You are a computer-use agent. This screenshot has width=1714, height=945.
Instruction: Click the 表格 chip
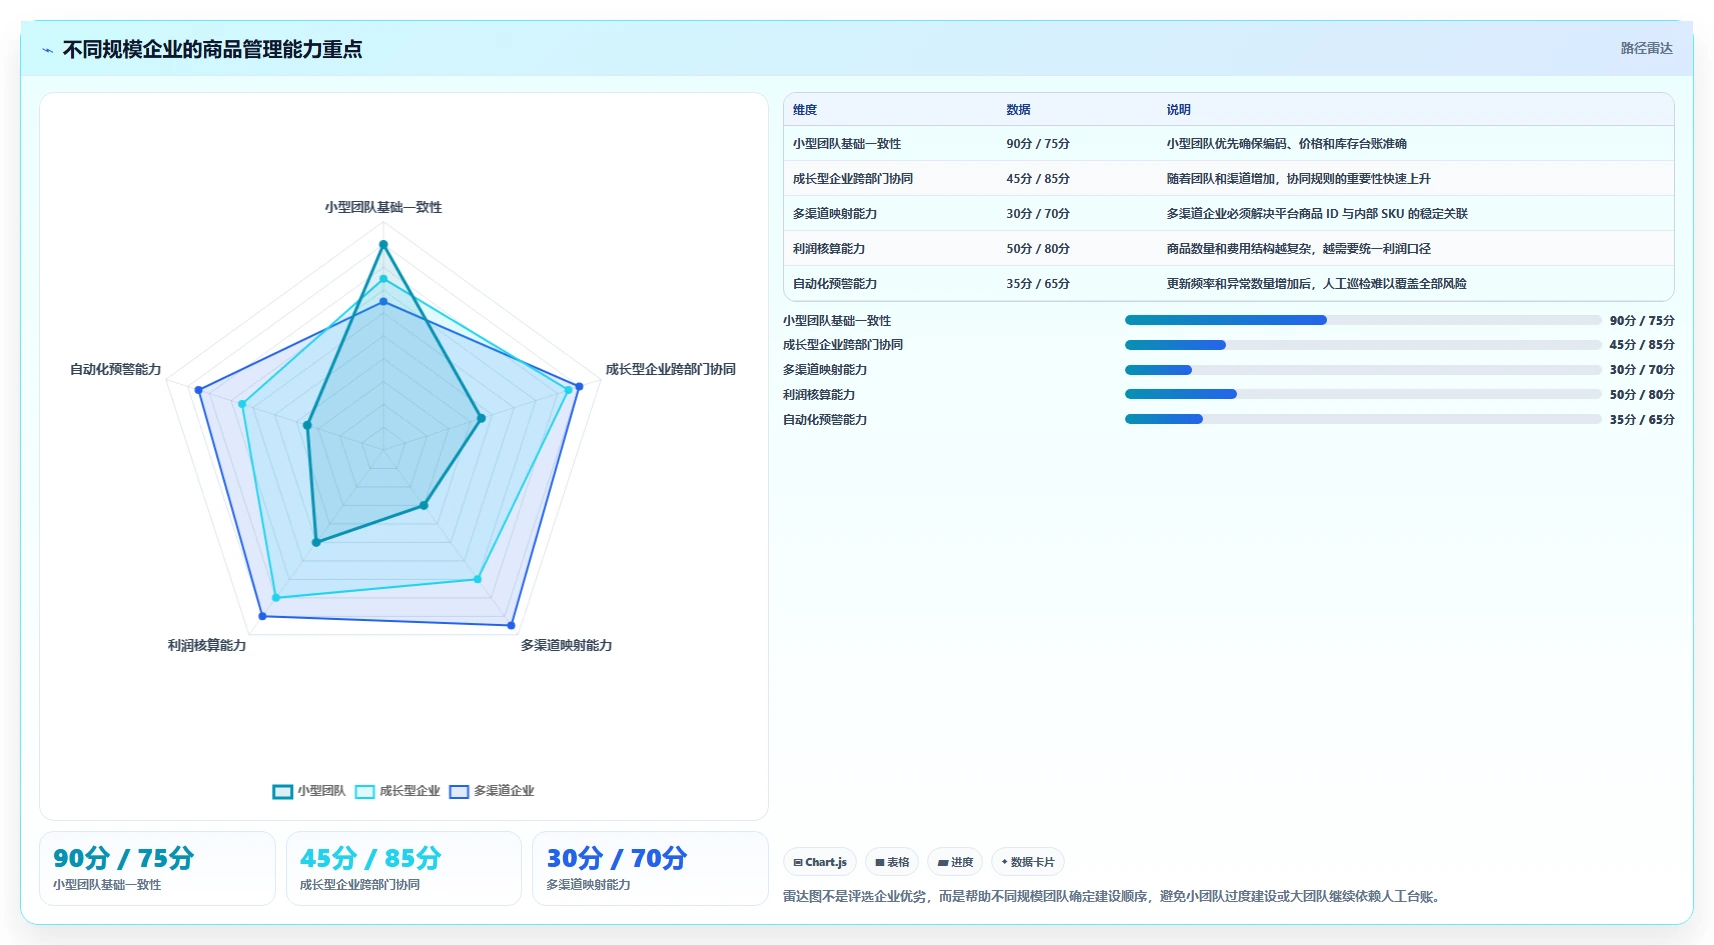coord(892,862)
